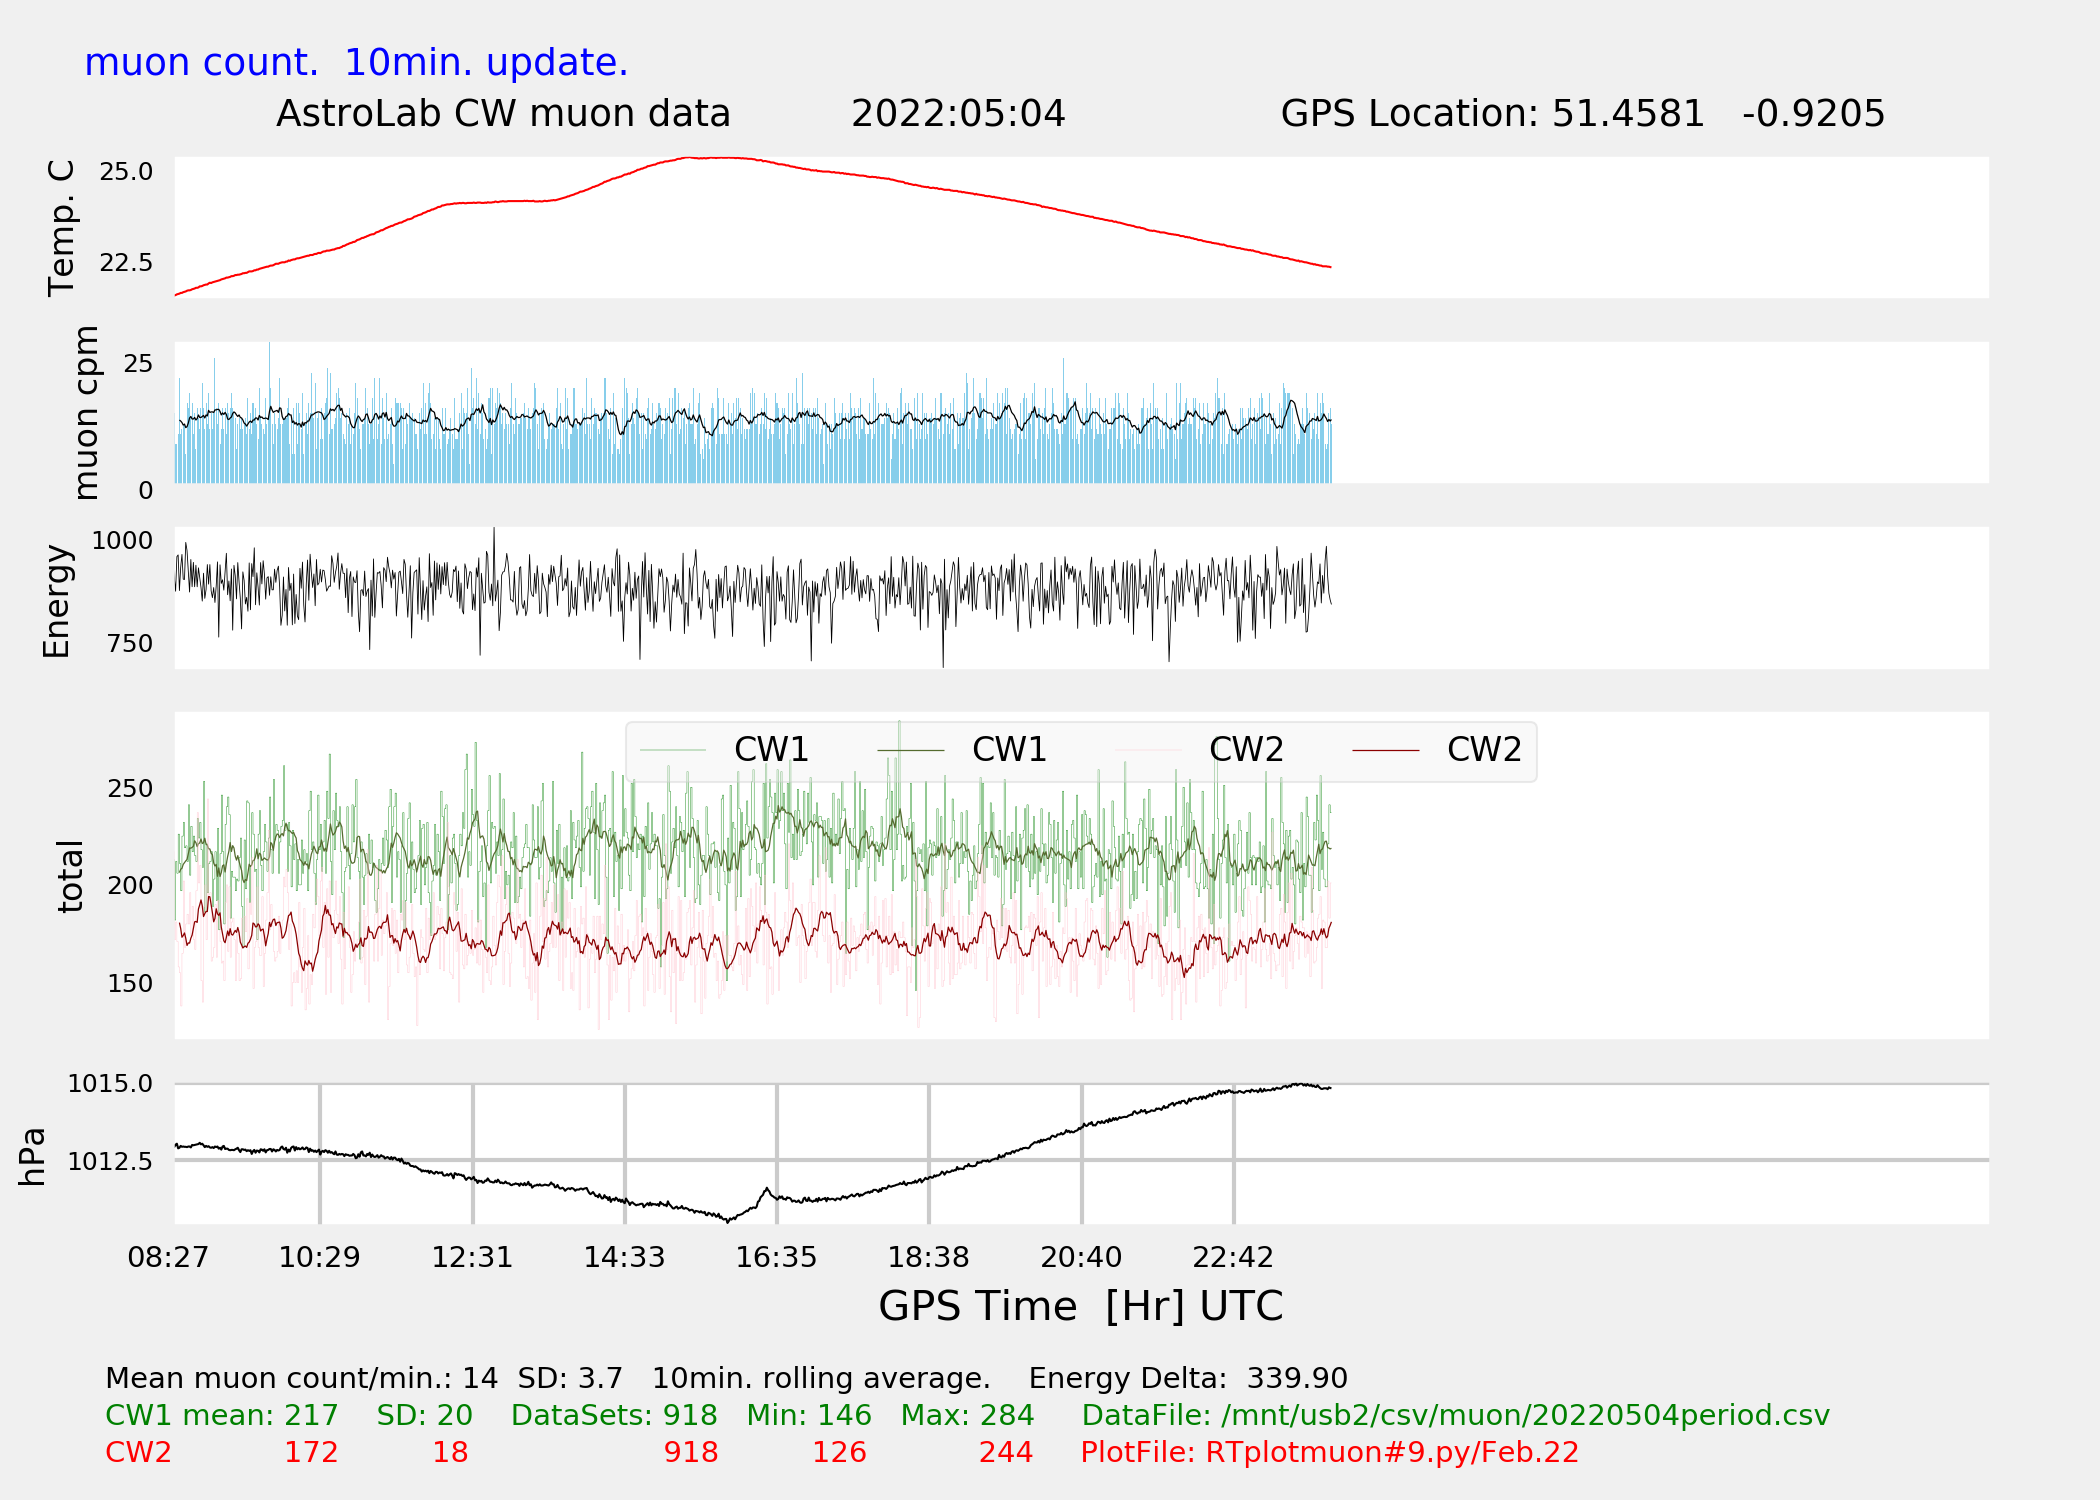This screenshot has width=2100, height=1500.
Task: Click the red CW2 min '126'
Action: click(839, 1453)
